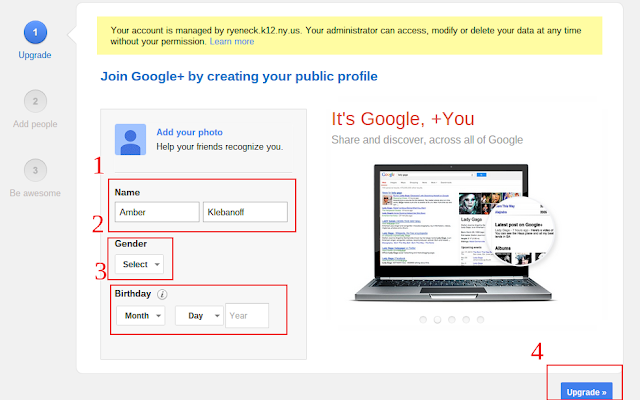Open the birthday Day dropdown
640x400 pixels.
pyautogui.click(x=199, y=316)
